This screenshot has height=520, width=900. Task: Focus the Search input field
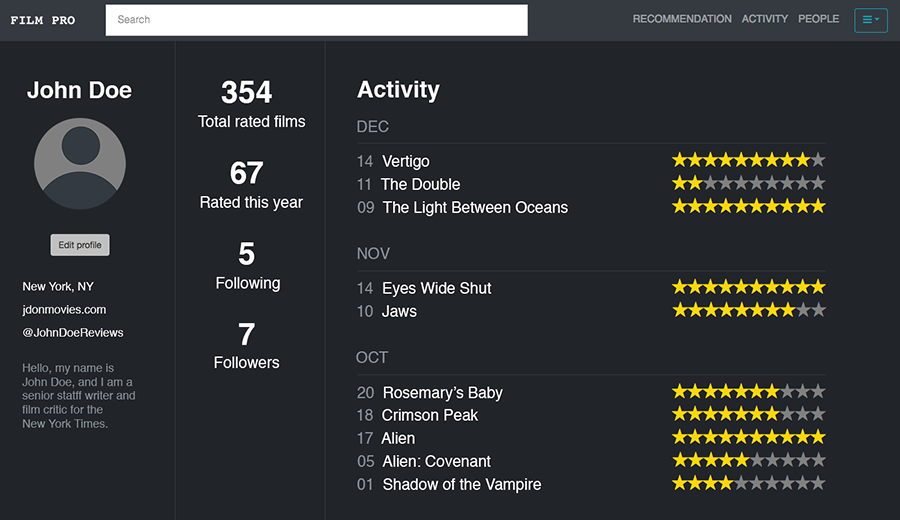(316, 20)
